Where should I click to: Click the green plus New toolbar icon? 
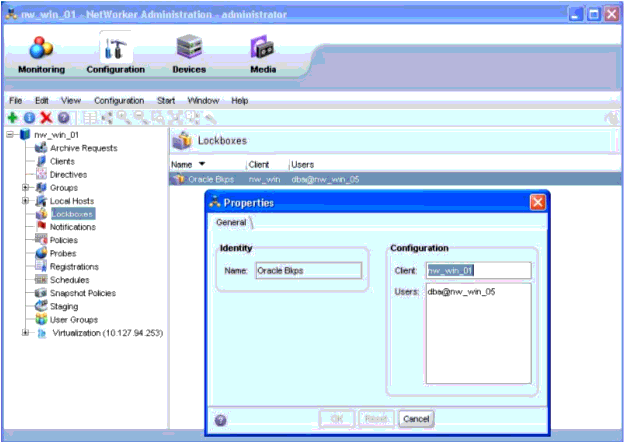(x=12, y=117)
